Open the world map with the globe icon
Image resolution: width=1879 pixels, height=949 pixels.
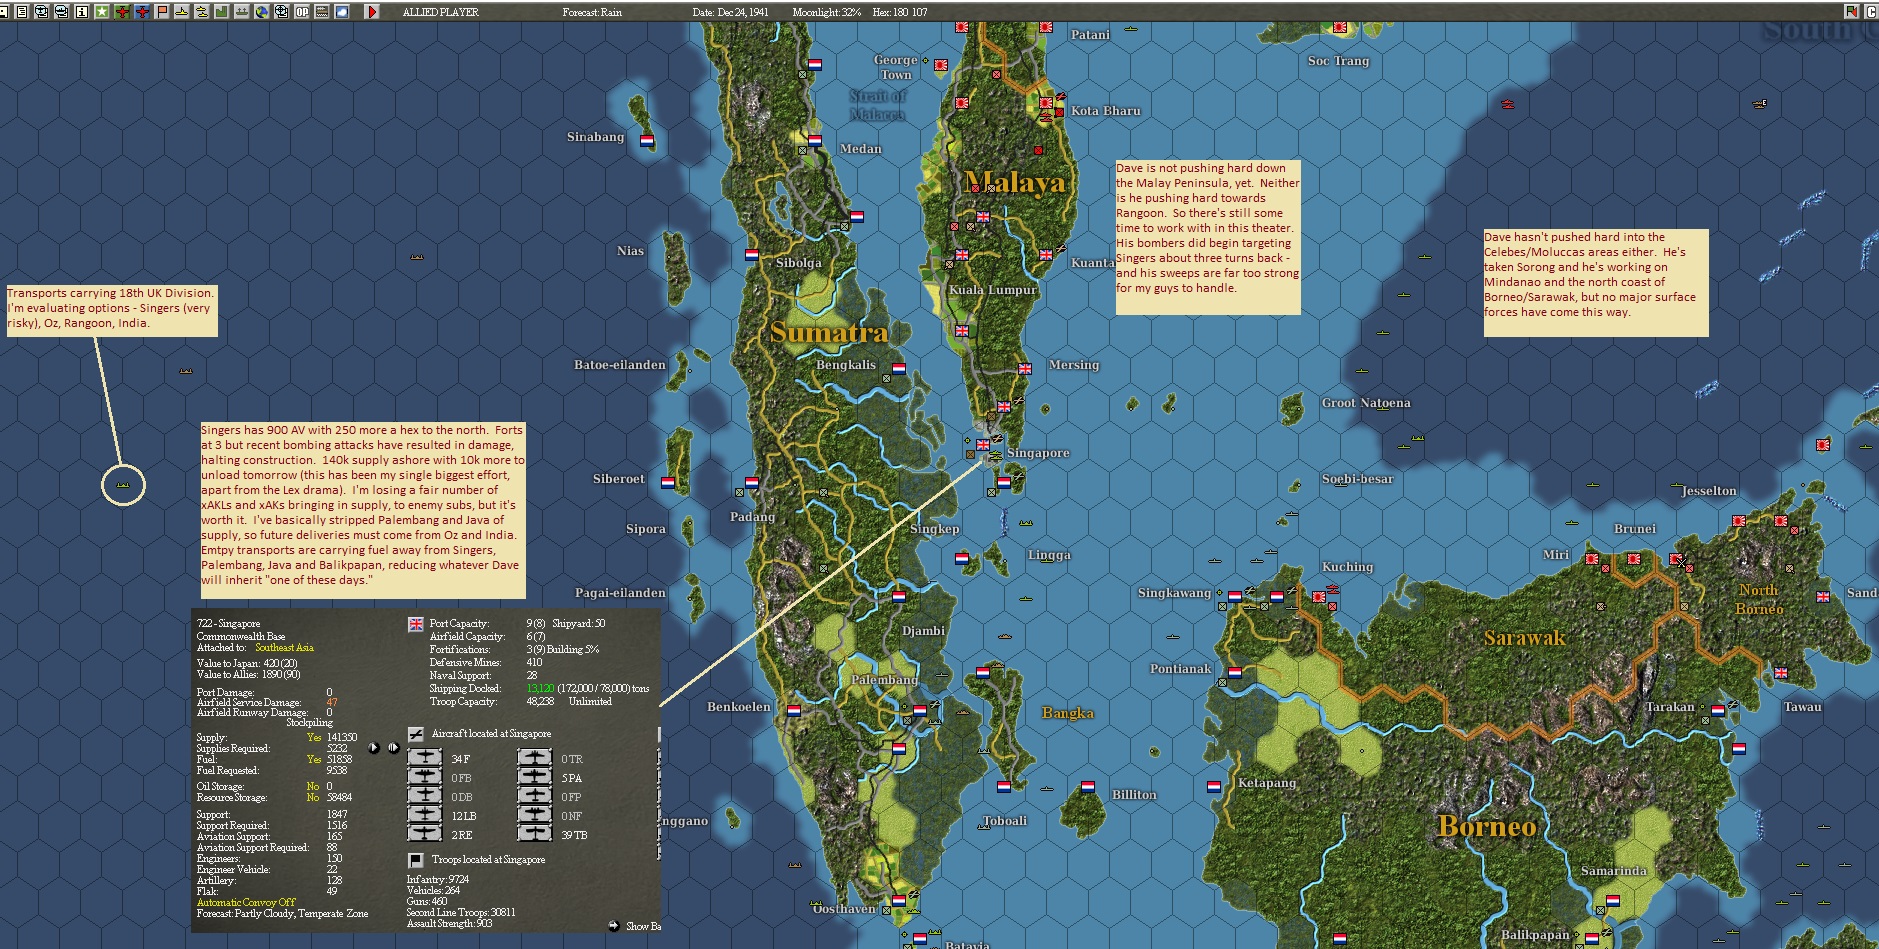click(x=262, y=11)
